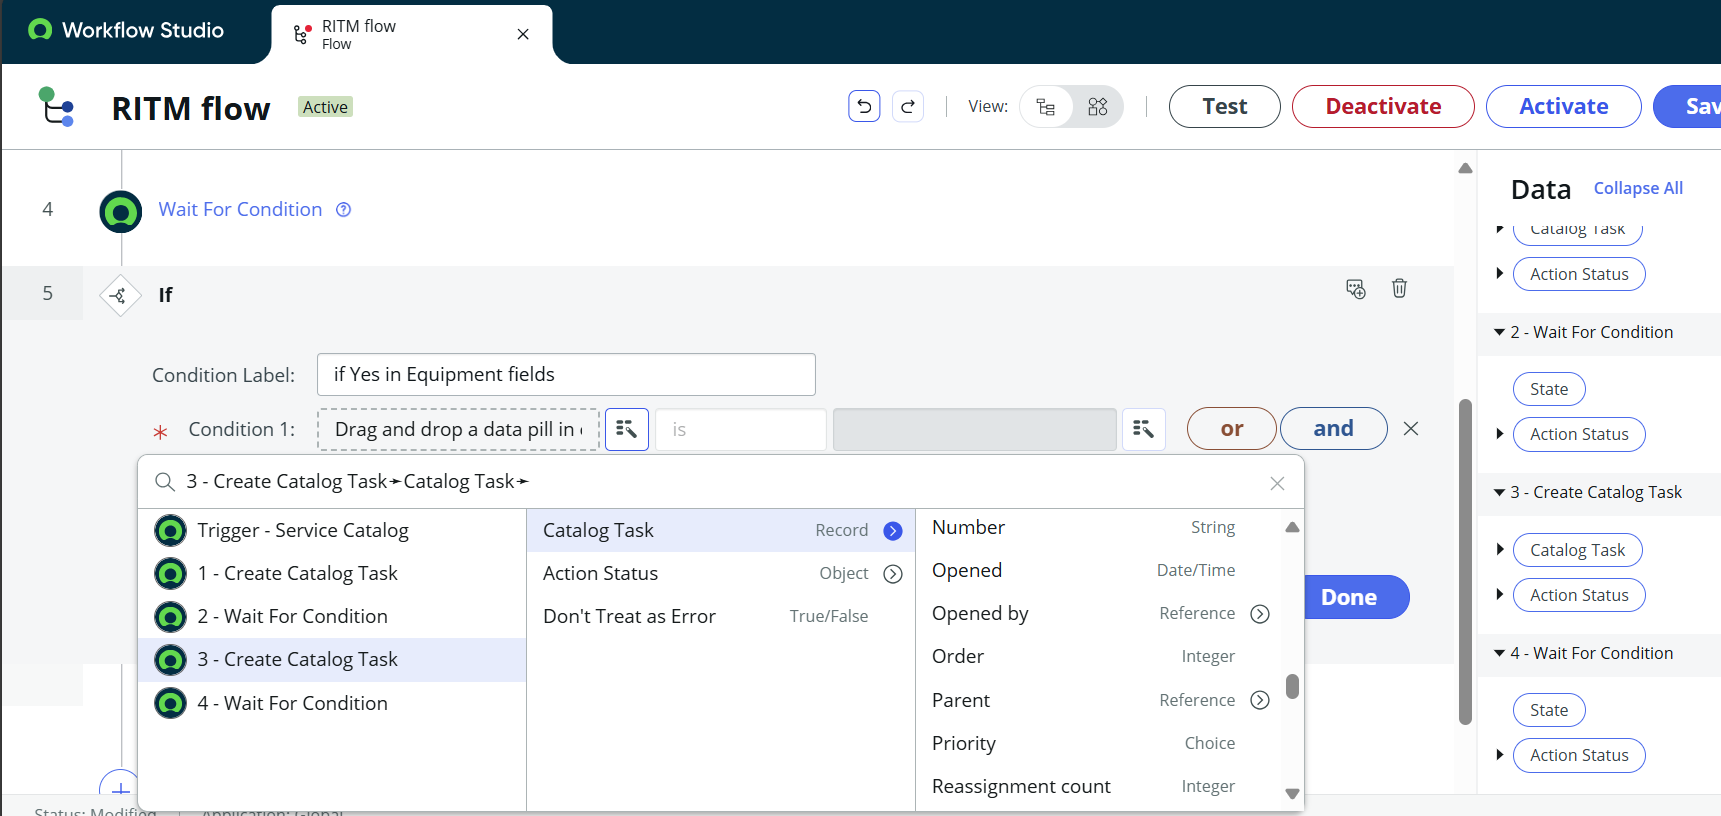The image size is (1721, 816).
Task: Click the If flow logic diamond icon
Action: click(x=119, y=295)
